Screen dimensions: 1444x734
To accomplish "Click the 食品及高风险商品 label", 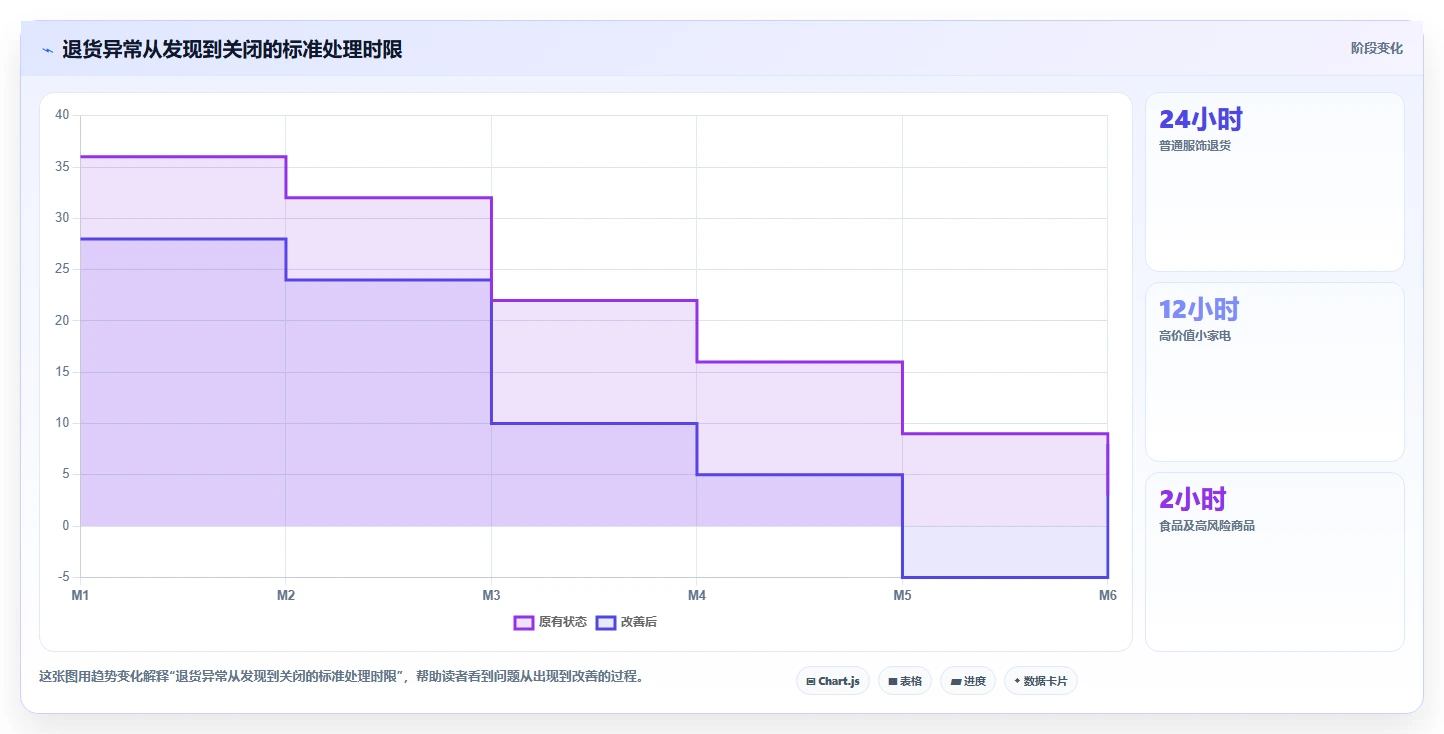I will 1207,526.
